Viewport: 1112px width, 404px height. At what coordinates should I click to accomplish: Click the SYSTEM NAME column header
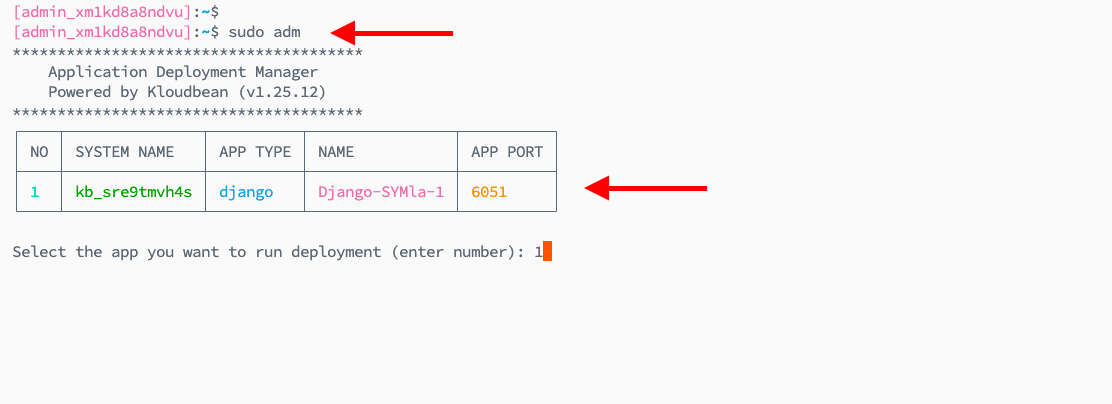pos(125,152)
